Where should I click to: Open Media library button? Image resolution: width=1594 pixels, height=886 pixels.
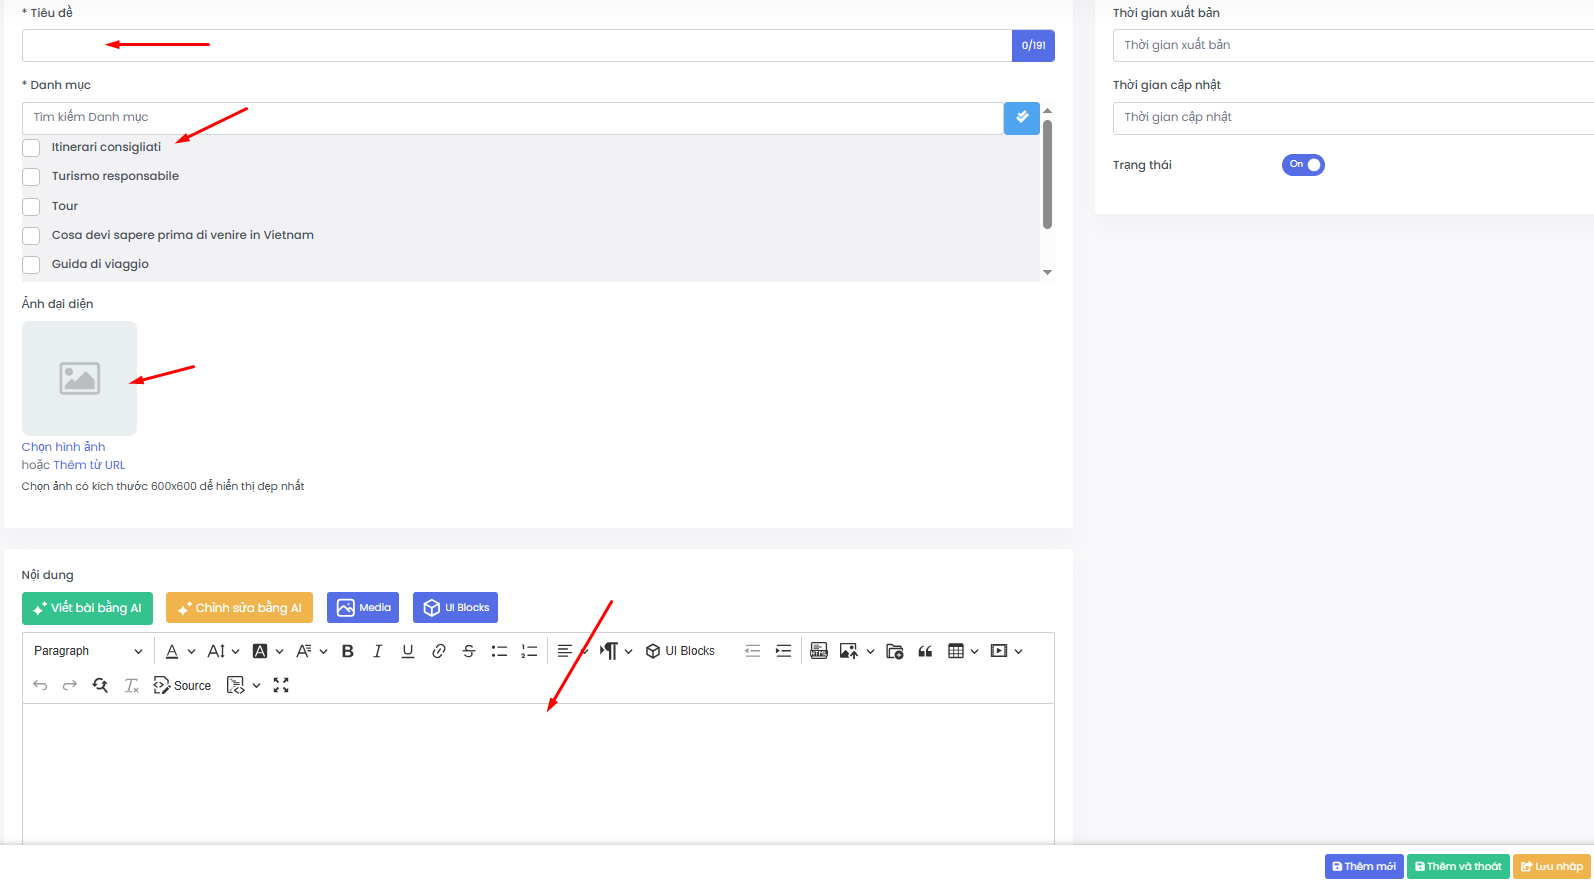point(363,608)
